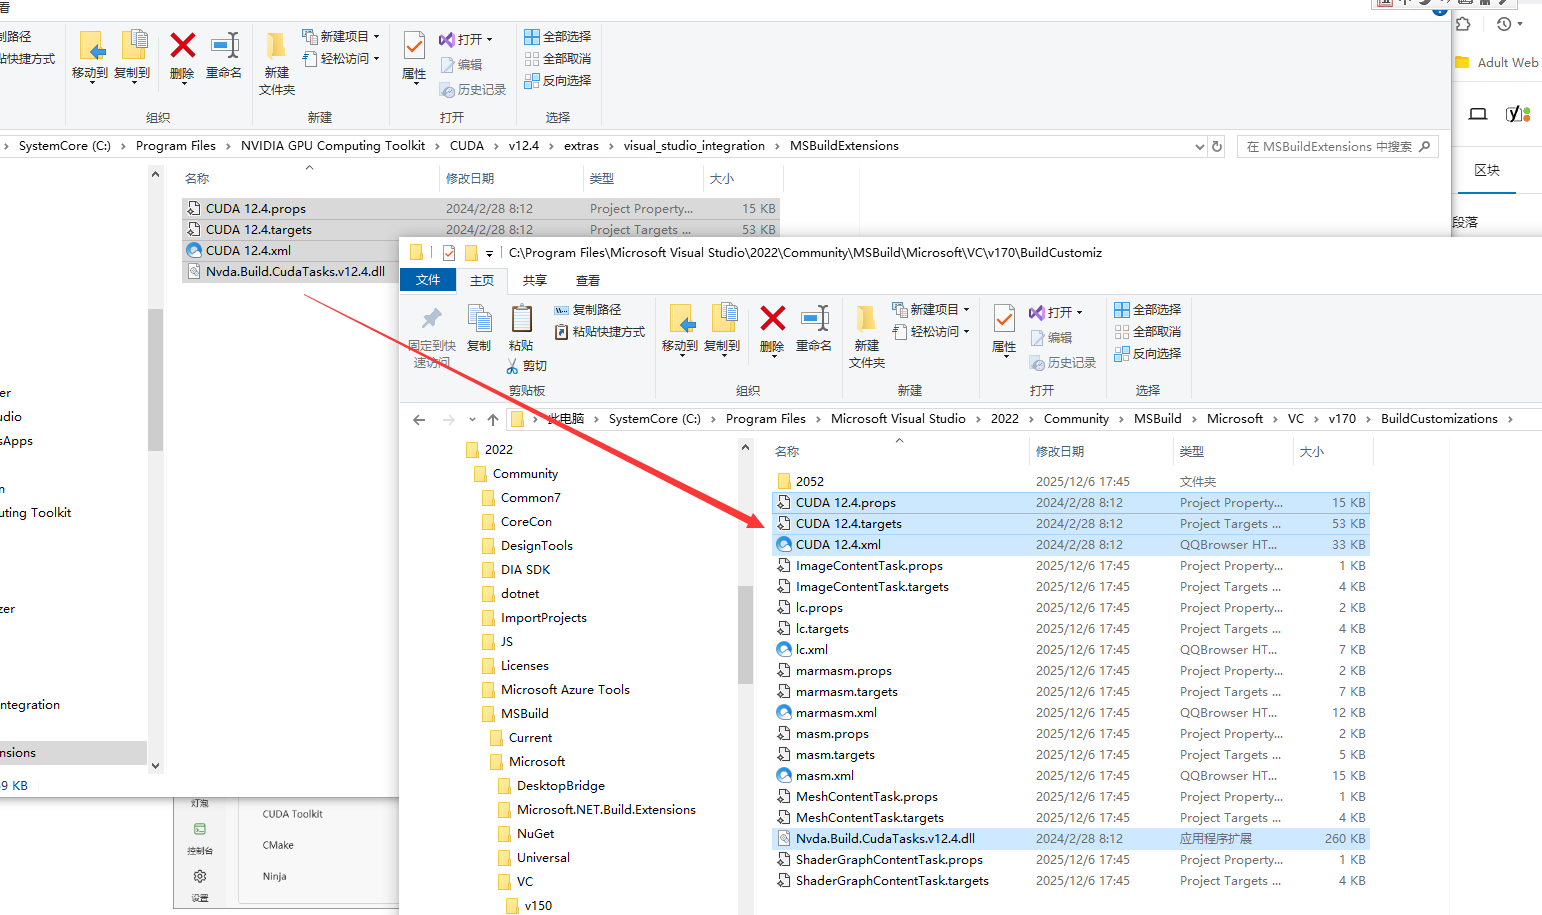Sort by the Date Modified column header in front window
1542x915 pixels.
point(1060,452)
